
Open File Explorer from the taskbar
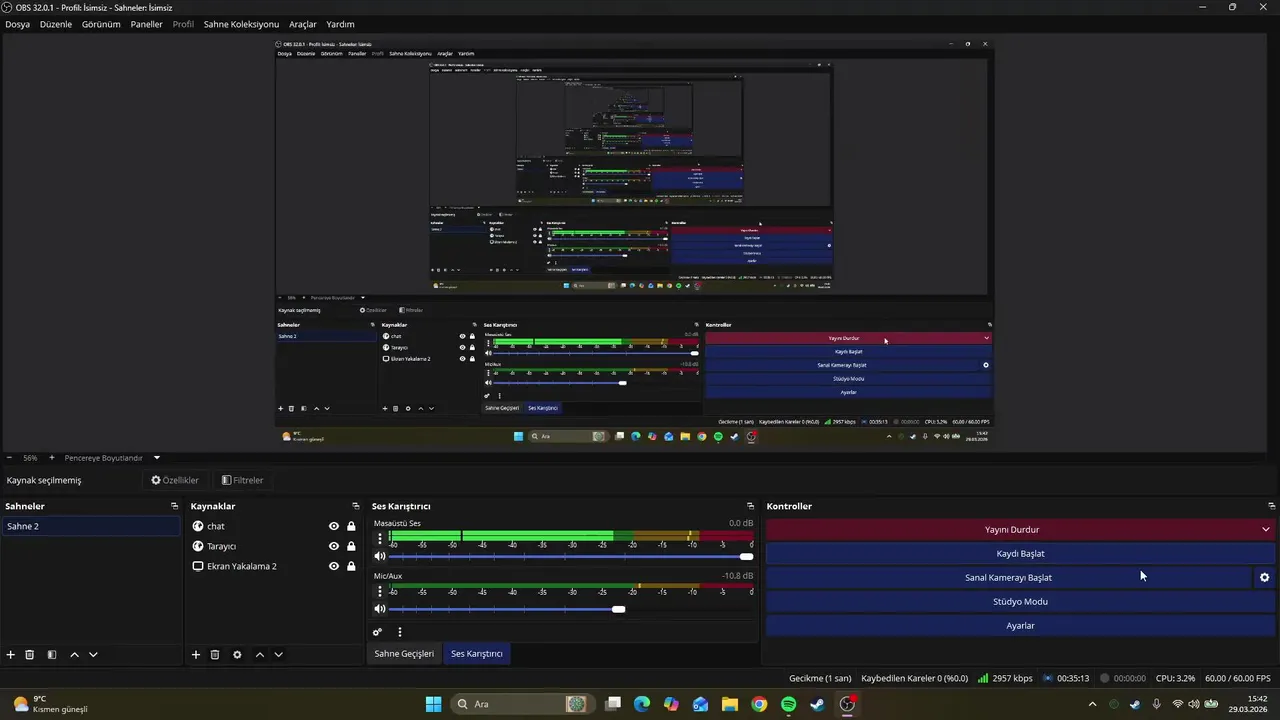[x=730, y=704]
